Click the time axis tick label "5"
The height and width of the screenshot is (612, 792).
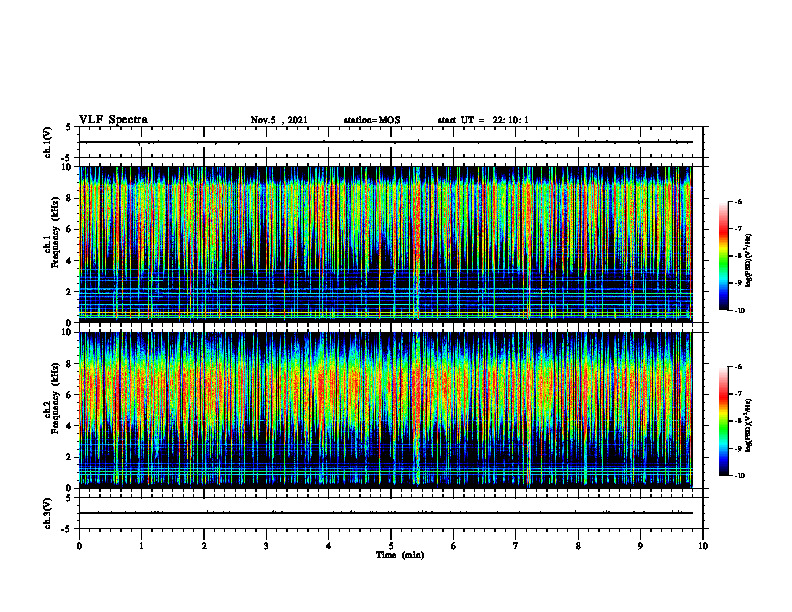[391, 546]
